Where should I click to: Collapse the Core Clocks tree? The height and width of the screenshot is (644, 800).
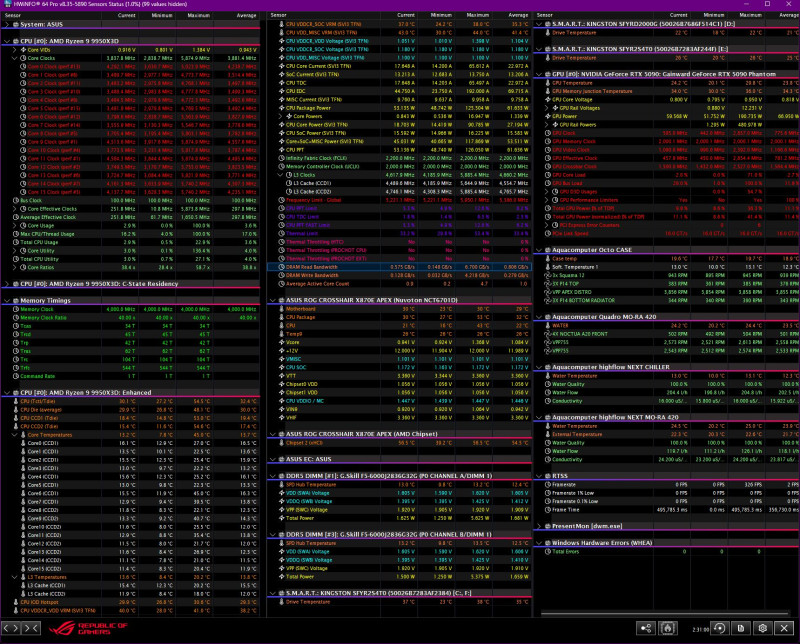tap(15, 58)
